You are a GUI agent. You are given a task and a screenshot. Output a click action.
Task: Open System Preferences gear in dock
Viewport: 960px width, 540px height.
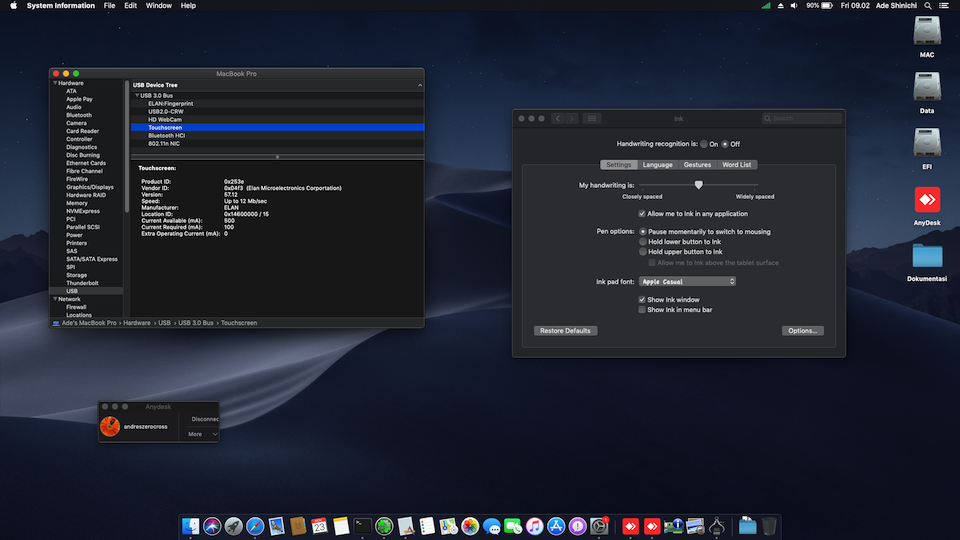click(x=599, y=526)
